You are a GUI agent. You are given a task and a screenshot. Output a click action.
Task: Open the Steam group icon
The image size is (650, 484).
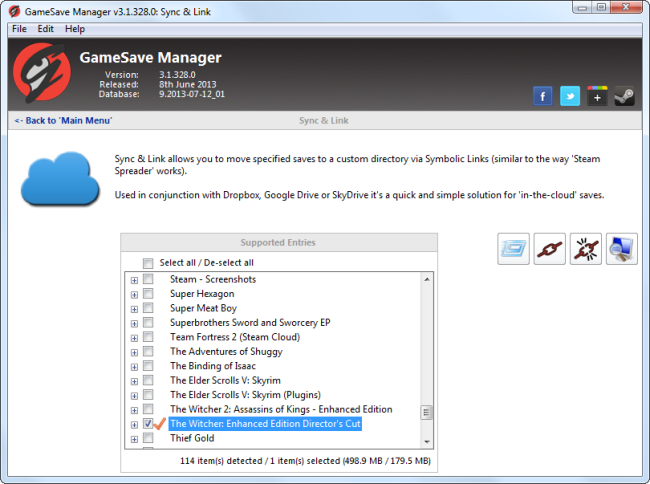624,96
